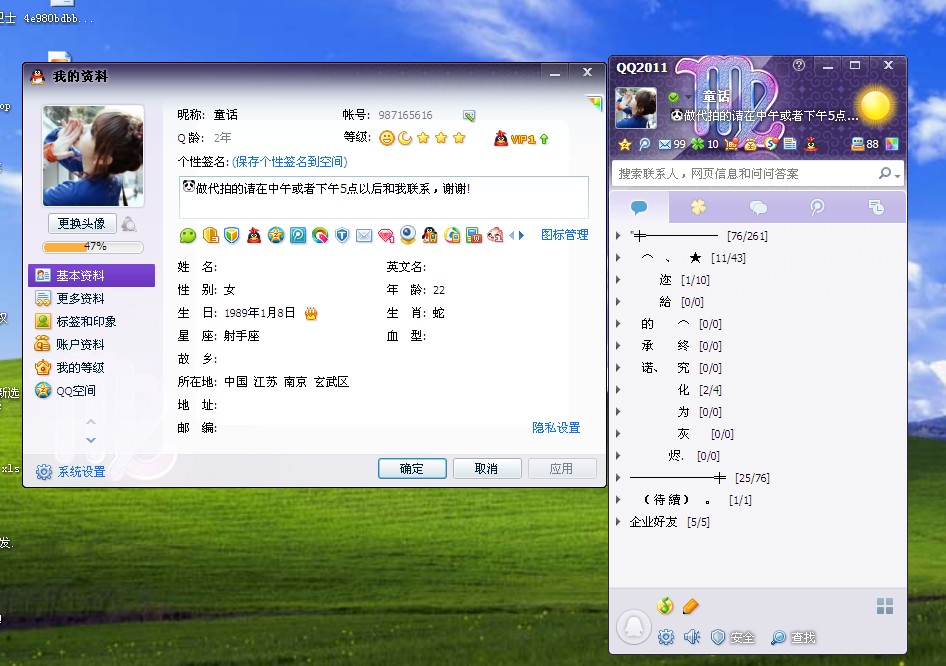This screenshot has height=666, width=946.
Task: Click the 47% profile completeness bar
Action: tap(93, 247)
